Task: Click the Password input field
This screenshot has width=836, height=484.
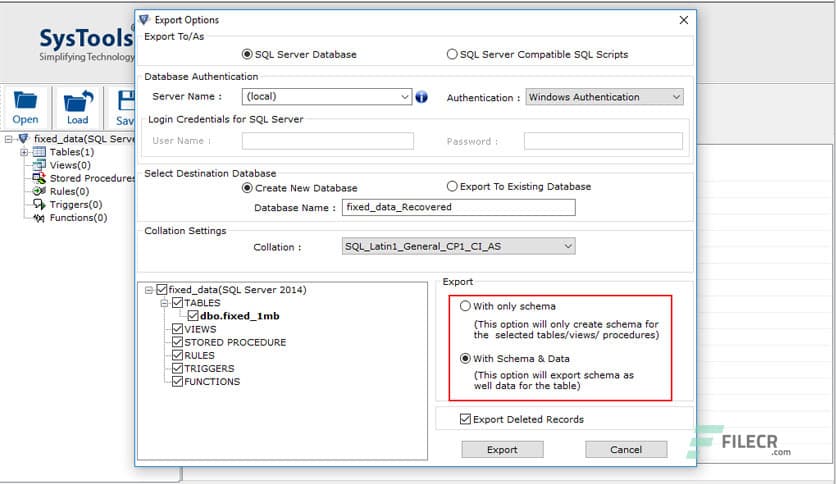Action: pos(603,141)
